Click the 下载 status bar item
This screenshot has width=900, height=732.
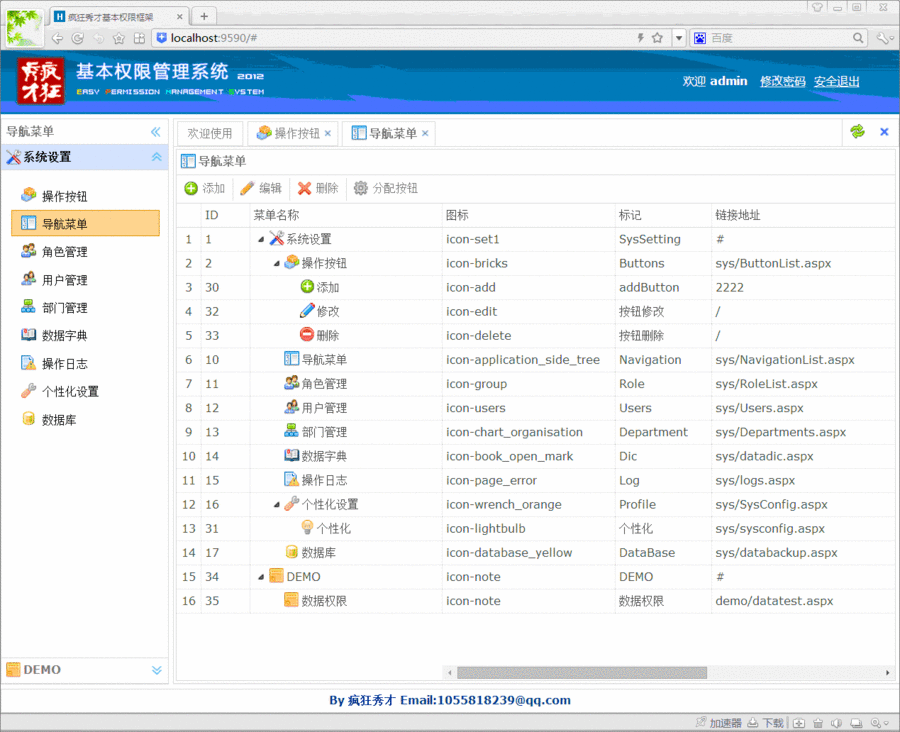(766, 723)
